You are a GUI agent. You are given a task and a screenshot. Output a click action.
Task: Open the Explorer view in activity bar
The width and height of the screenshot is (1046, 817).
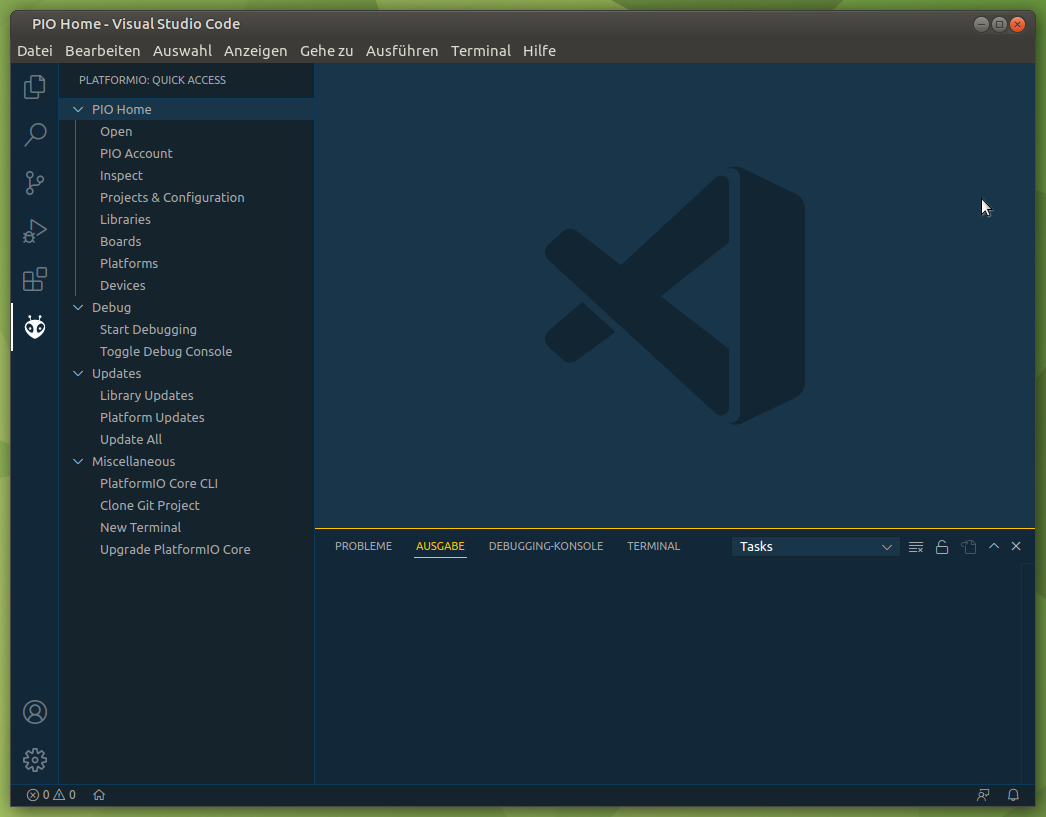pos(35,87)
